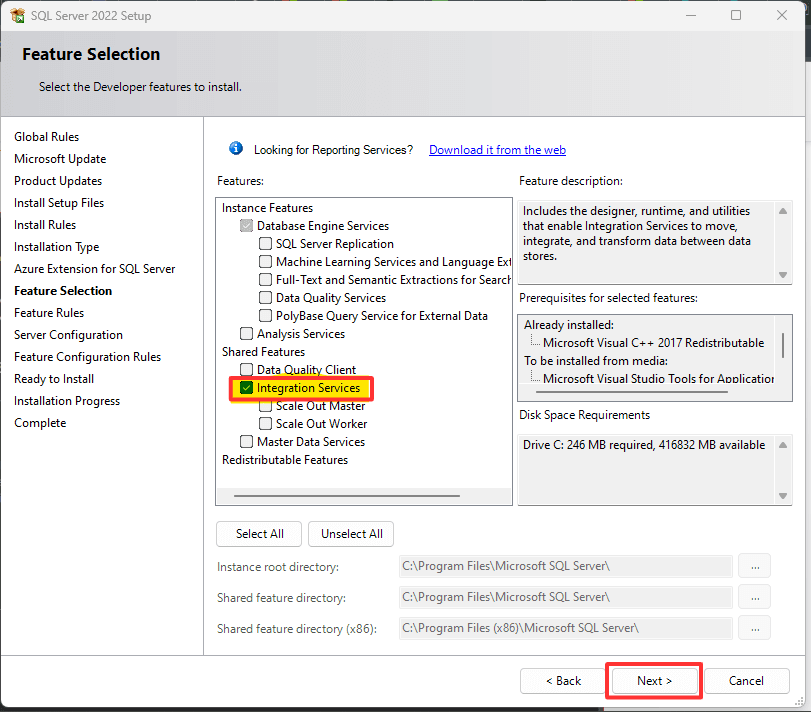Check the Scale Out Master box

pos(265,406)
